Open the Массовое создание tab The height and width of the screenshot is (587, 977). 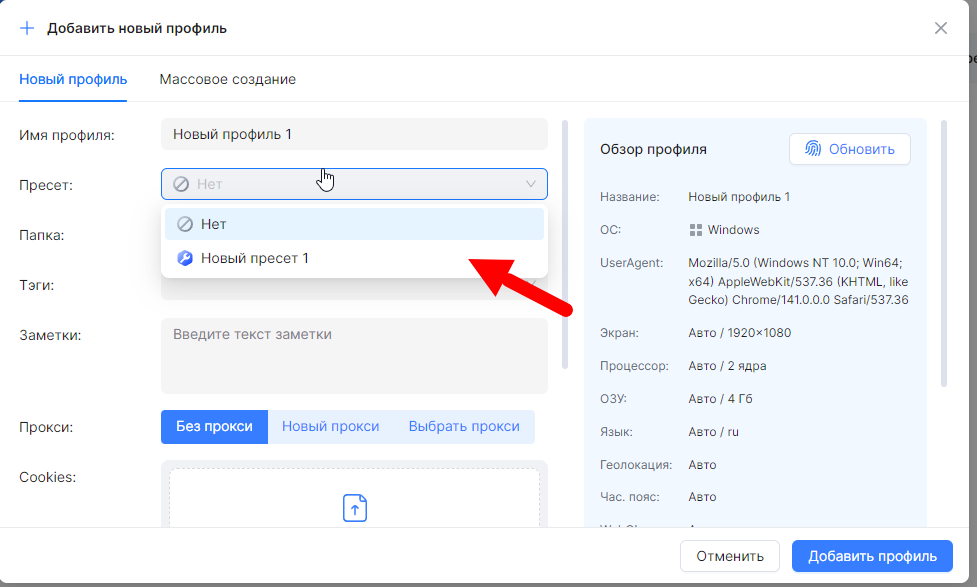227,79
